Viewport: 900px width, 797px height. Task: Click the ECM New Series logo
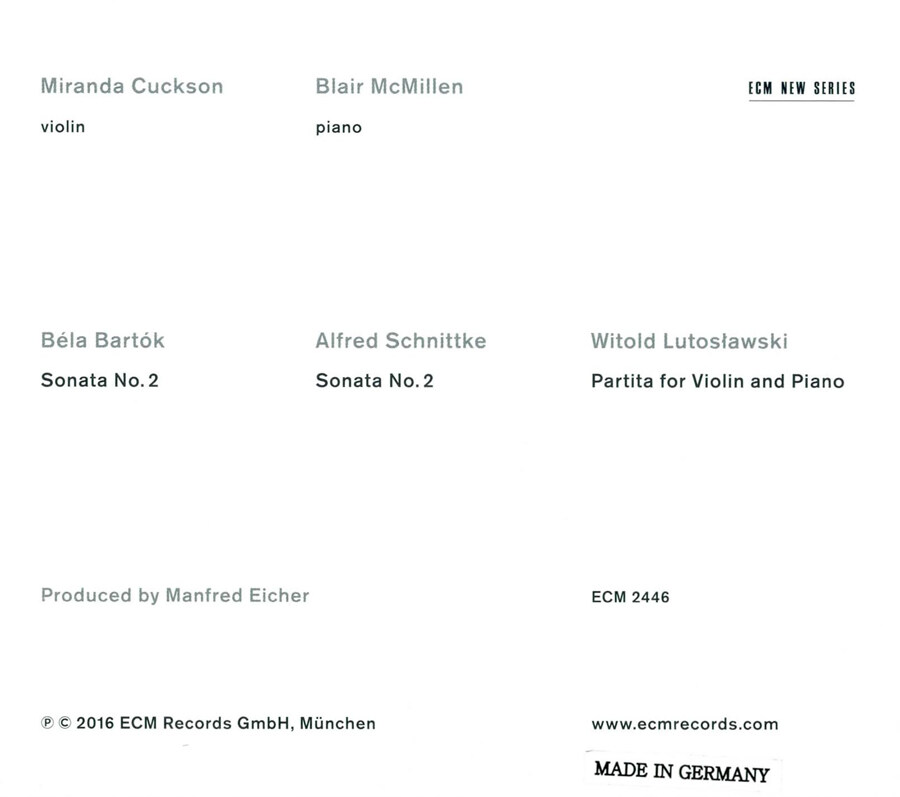801,90
